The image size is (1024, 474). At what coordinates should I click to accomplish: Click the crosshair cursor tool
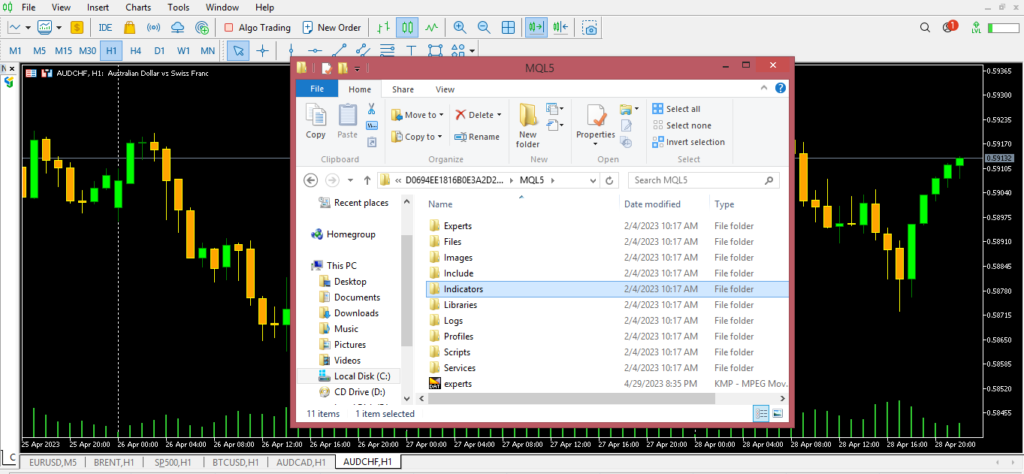pos(264,50)
